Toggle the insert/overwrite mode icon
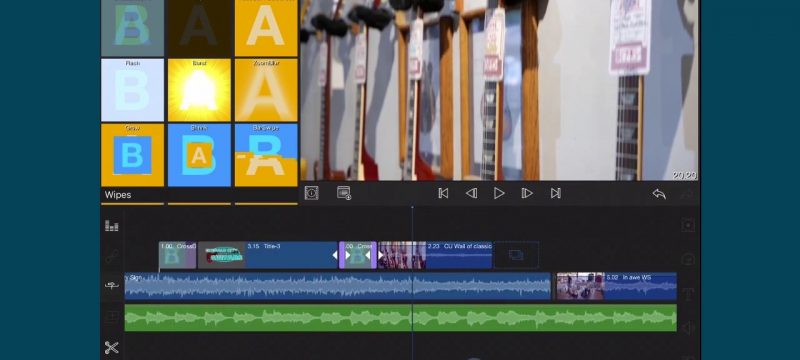 112,286
